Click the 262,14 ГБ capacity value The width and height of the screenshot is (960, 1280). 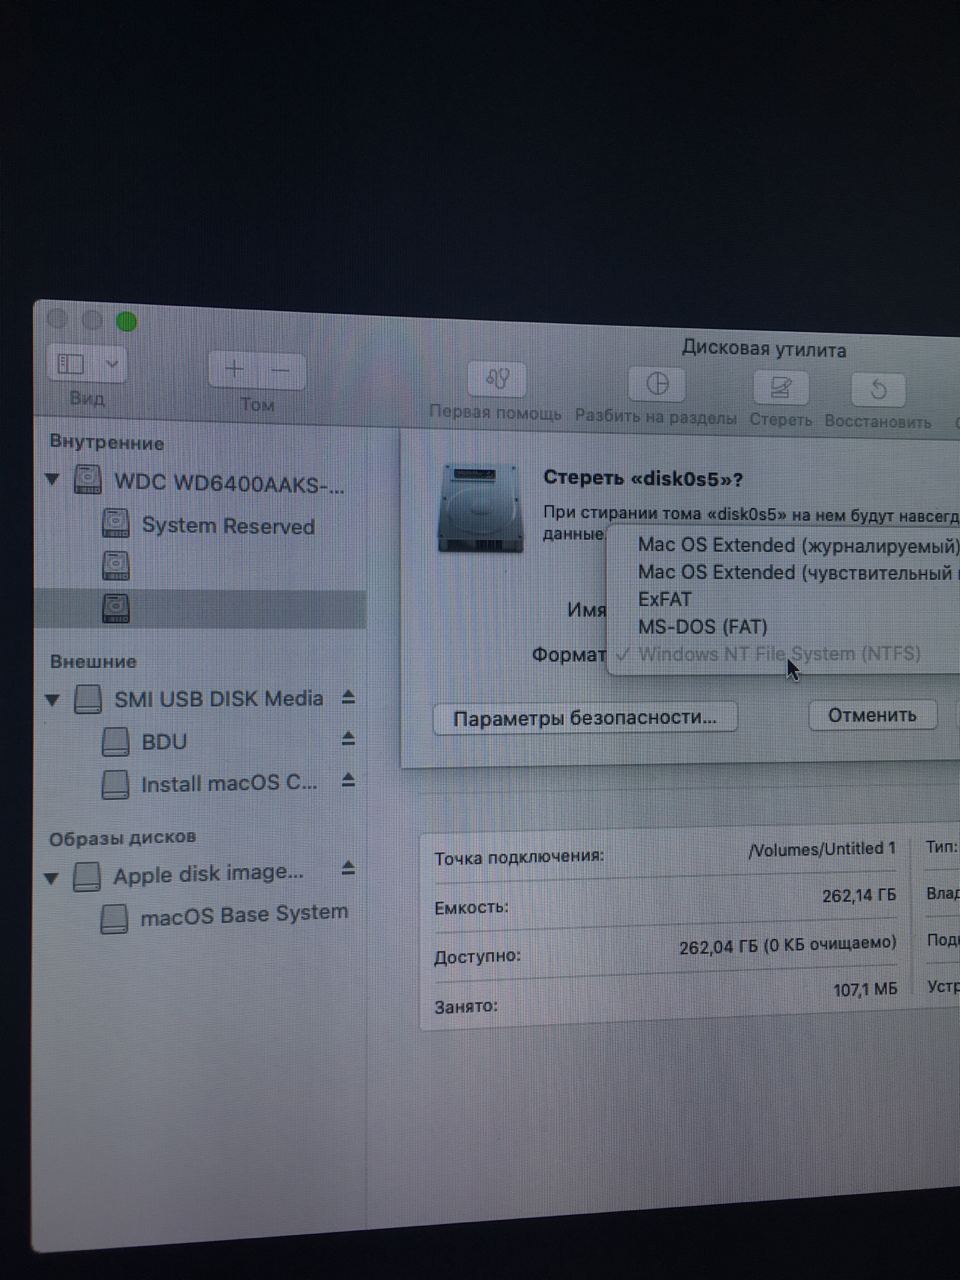point(859,895)
